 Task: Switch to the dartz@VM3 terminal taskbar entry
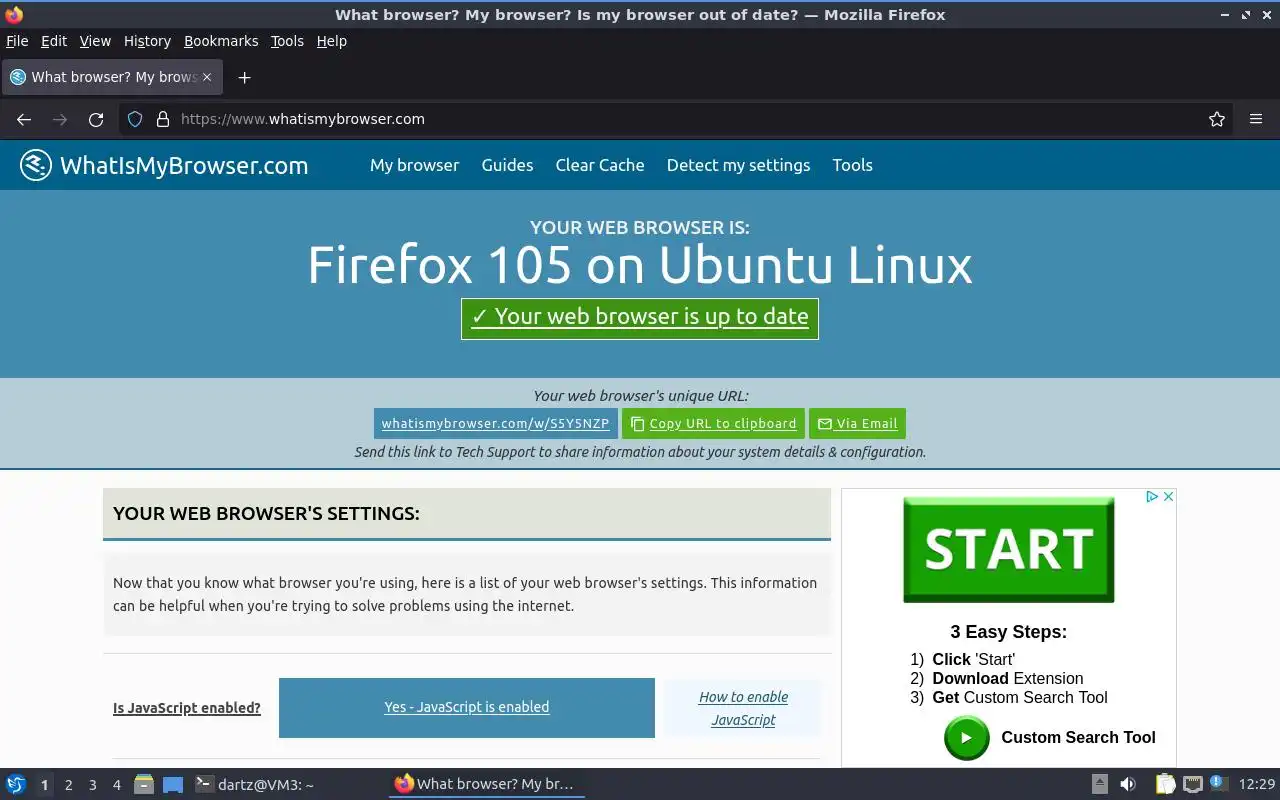point(254,785)
